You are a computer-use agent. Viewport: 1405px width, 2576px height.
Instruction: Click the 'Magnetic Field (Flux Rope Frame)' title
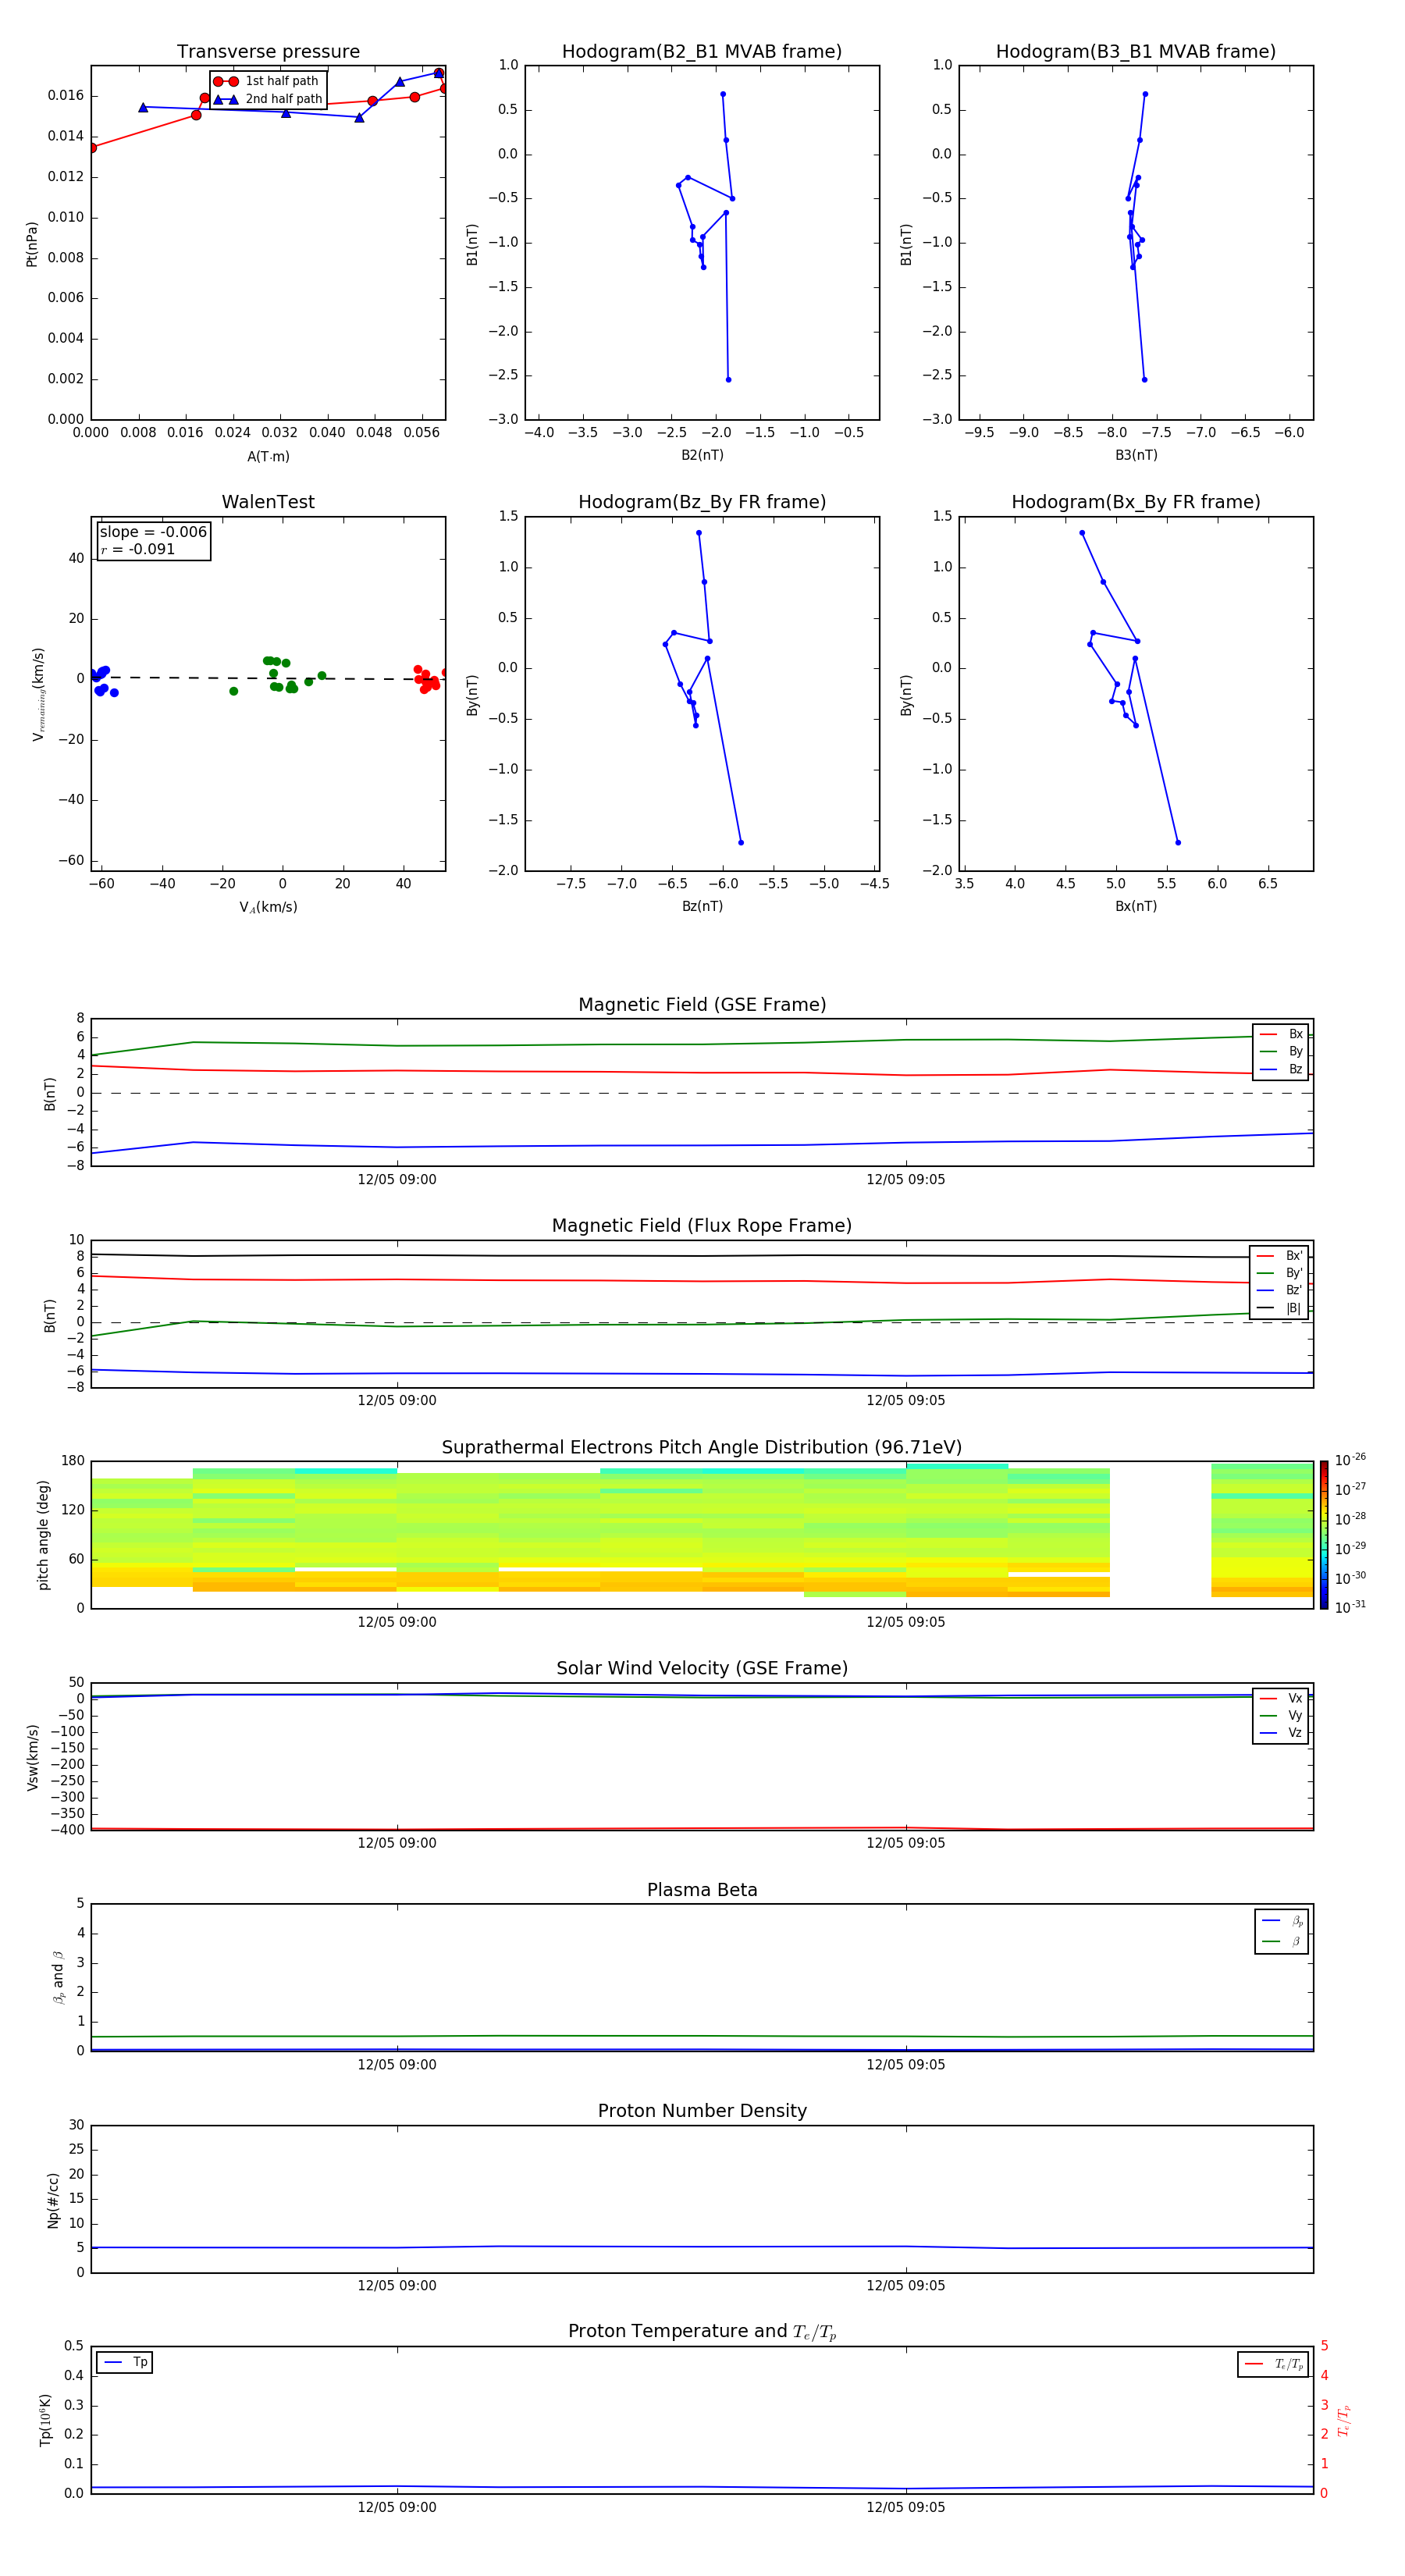[x=702, y=1226]
